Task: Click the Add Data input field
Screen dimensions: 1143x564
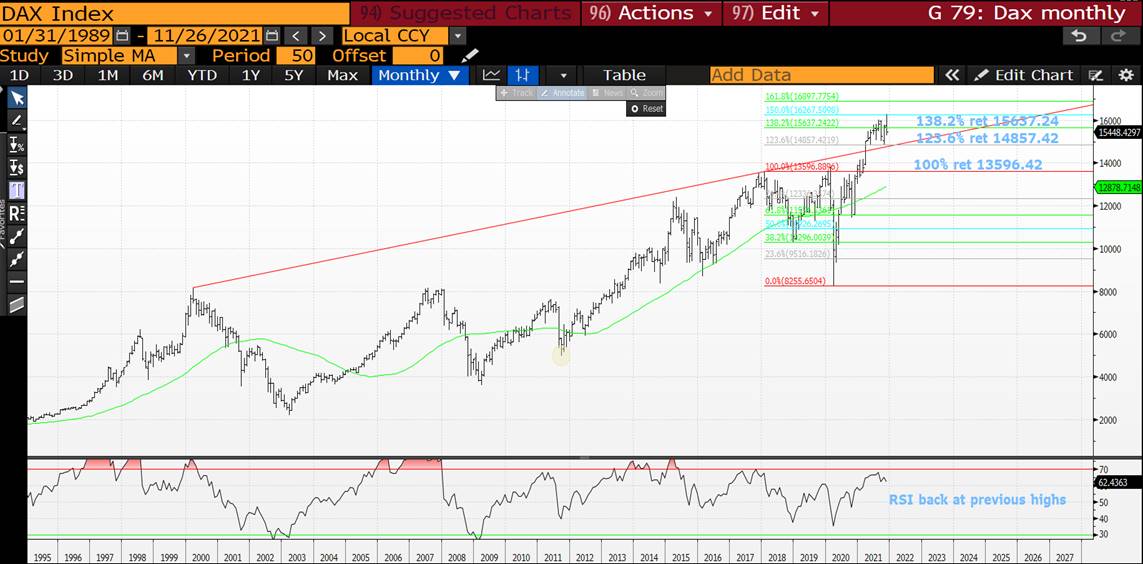Action: (820, 75)
